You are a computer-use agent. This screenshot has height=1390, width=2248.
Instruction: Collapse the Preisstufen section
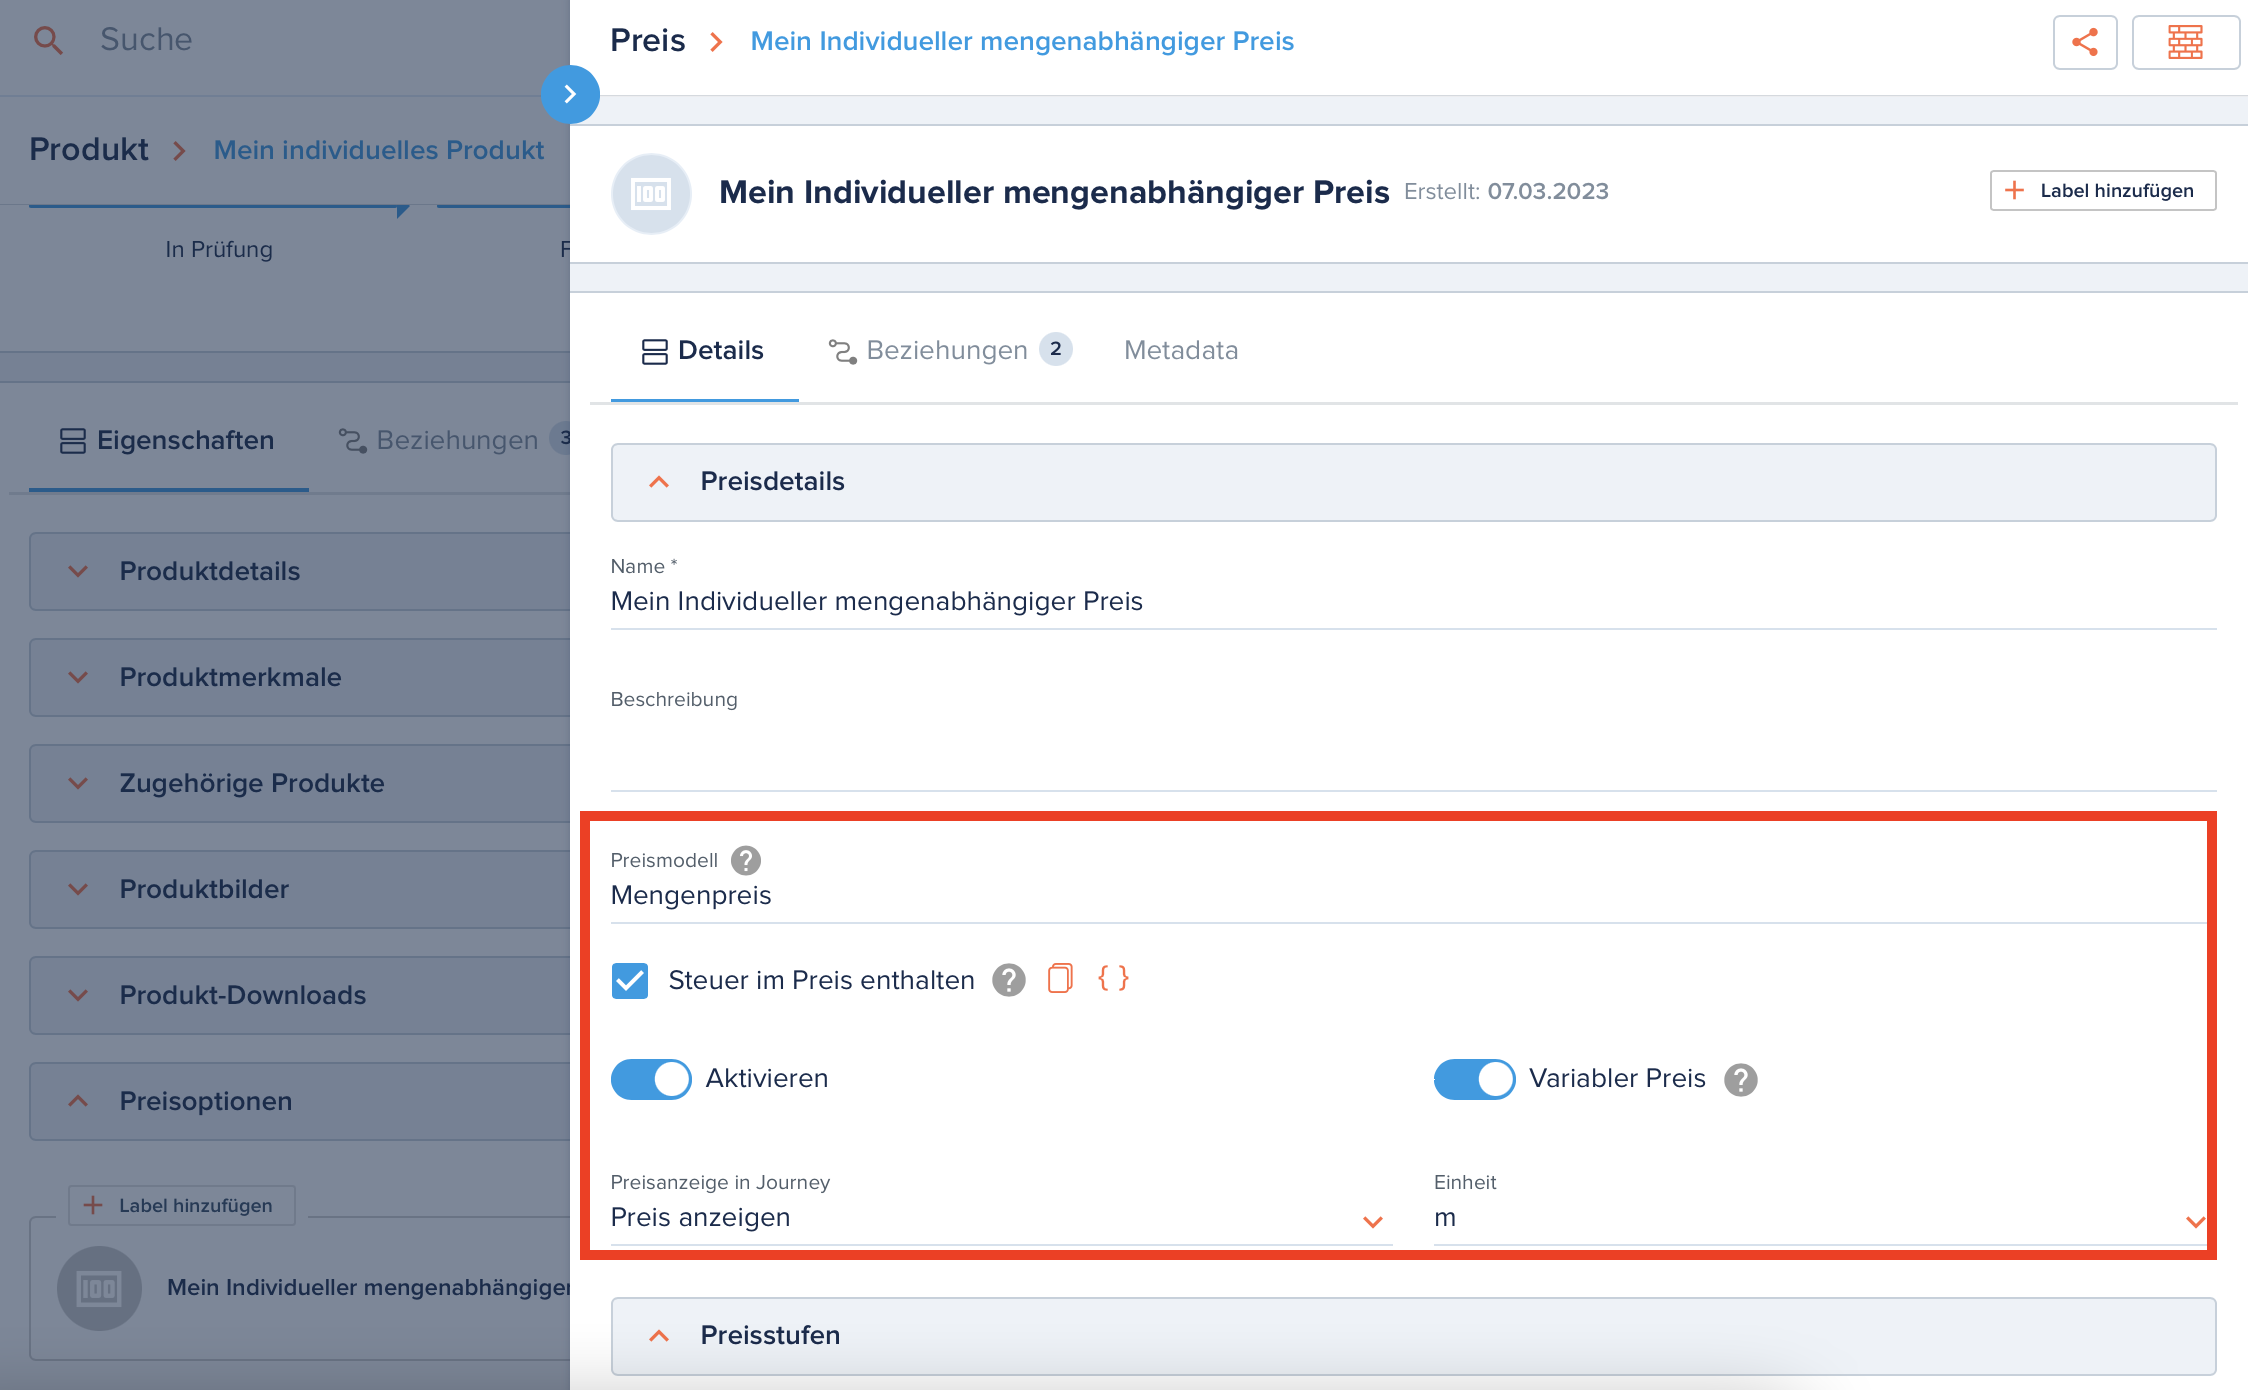[1413, 1336]
